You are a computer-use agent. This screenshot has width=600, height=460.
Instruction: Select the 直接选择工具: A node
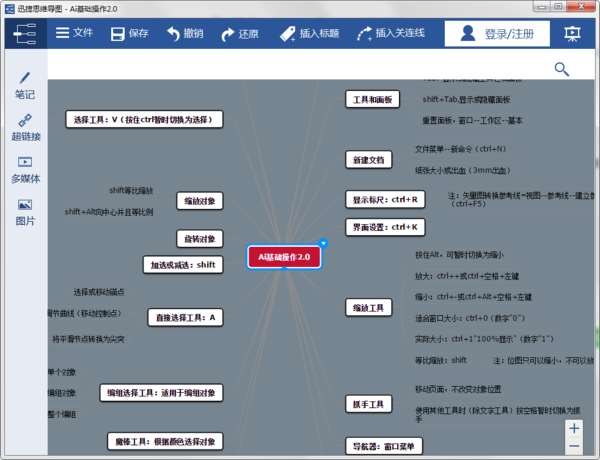click(x=185, y=317)
